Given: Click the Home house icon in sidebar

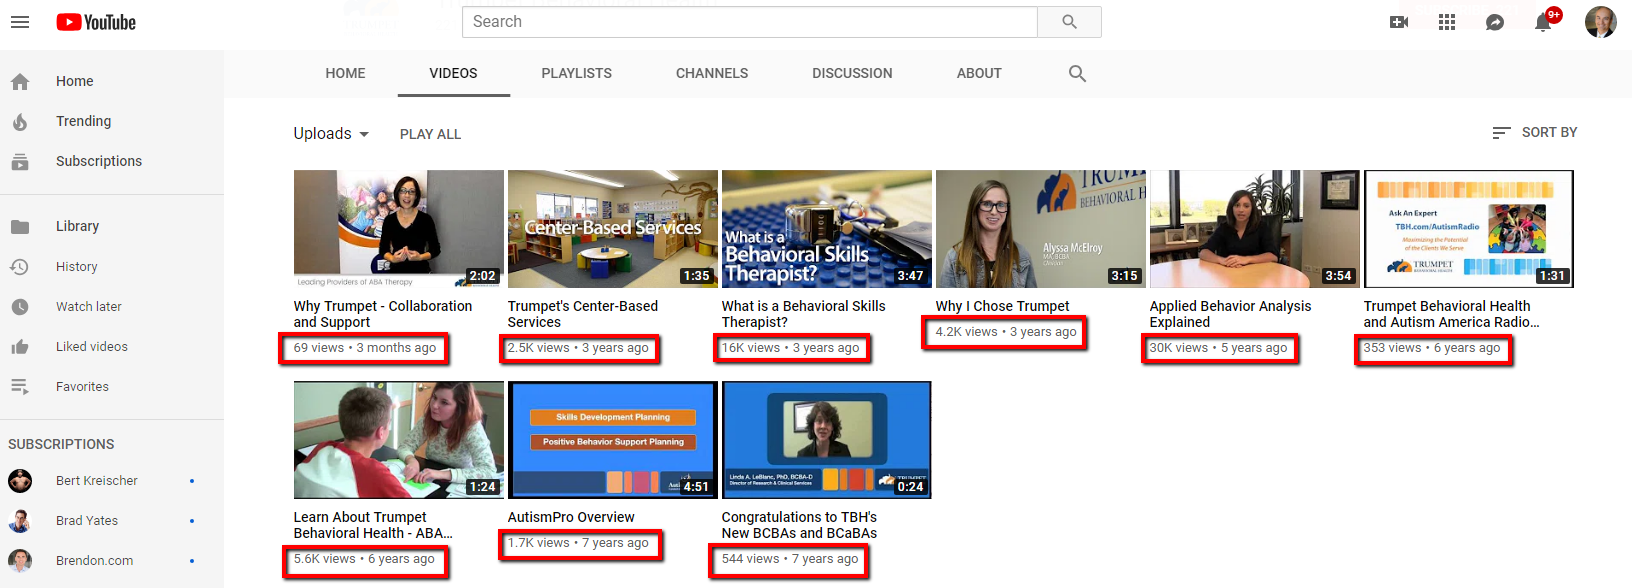Looking at the screenshot, I should tap(20, 82).
